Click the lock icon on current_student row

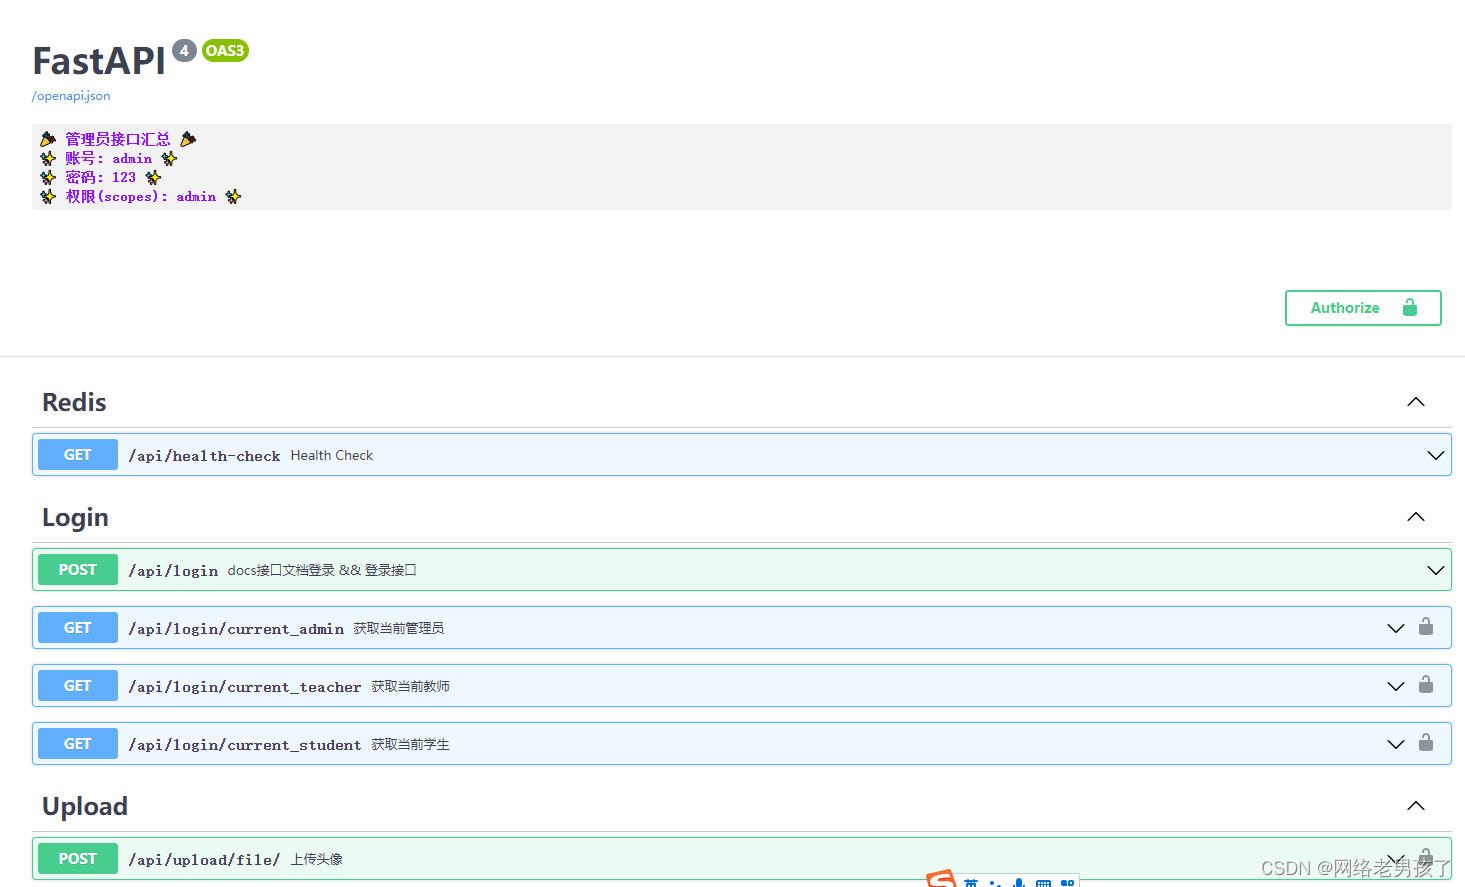tap(1426, 743)
